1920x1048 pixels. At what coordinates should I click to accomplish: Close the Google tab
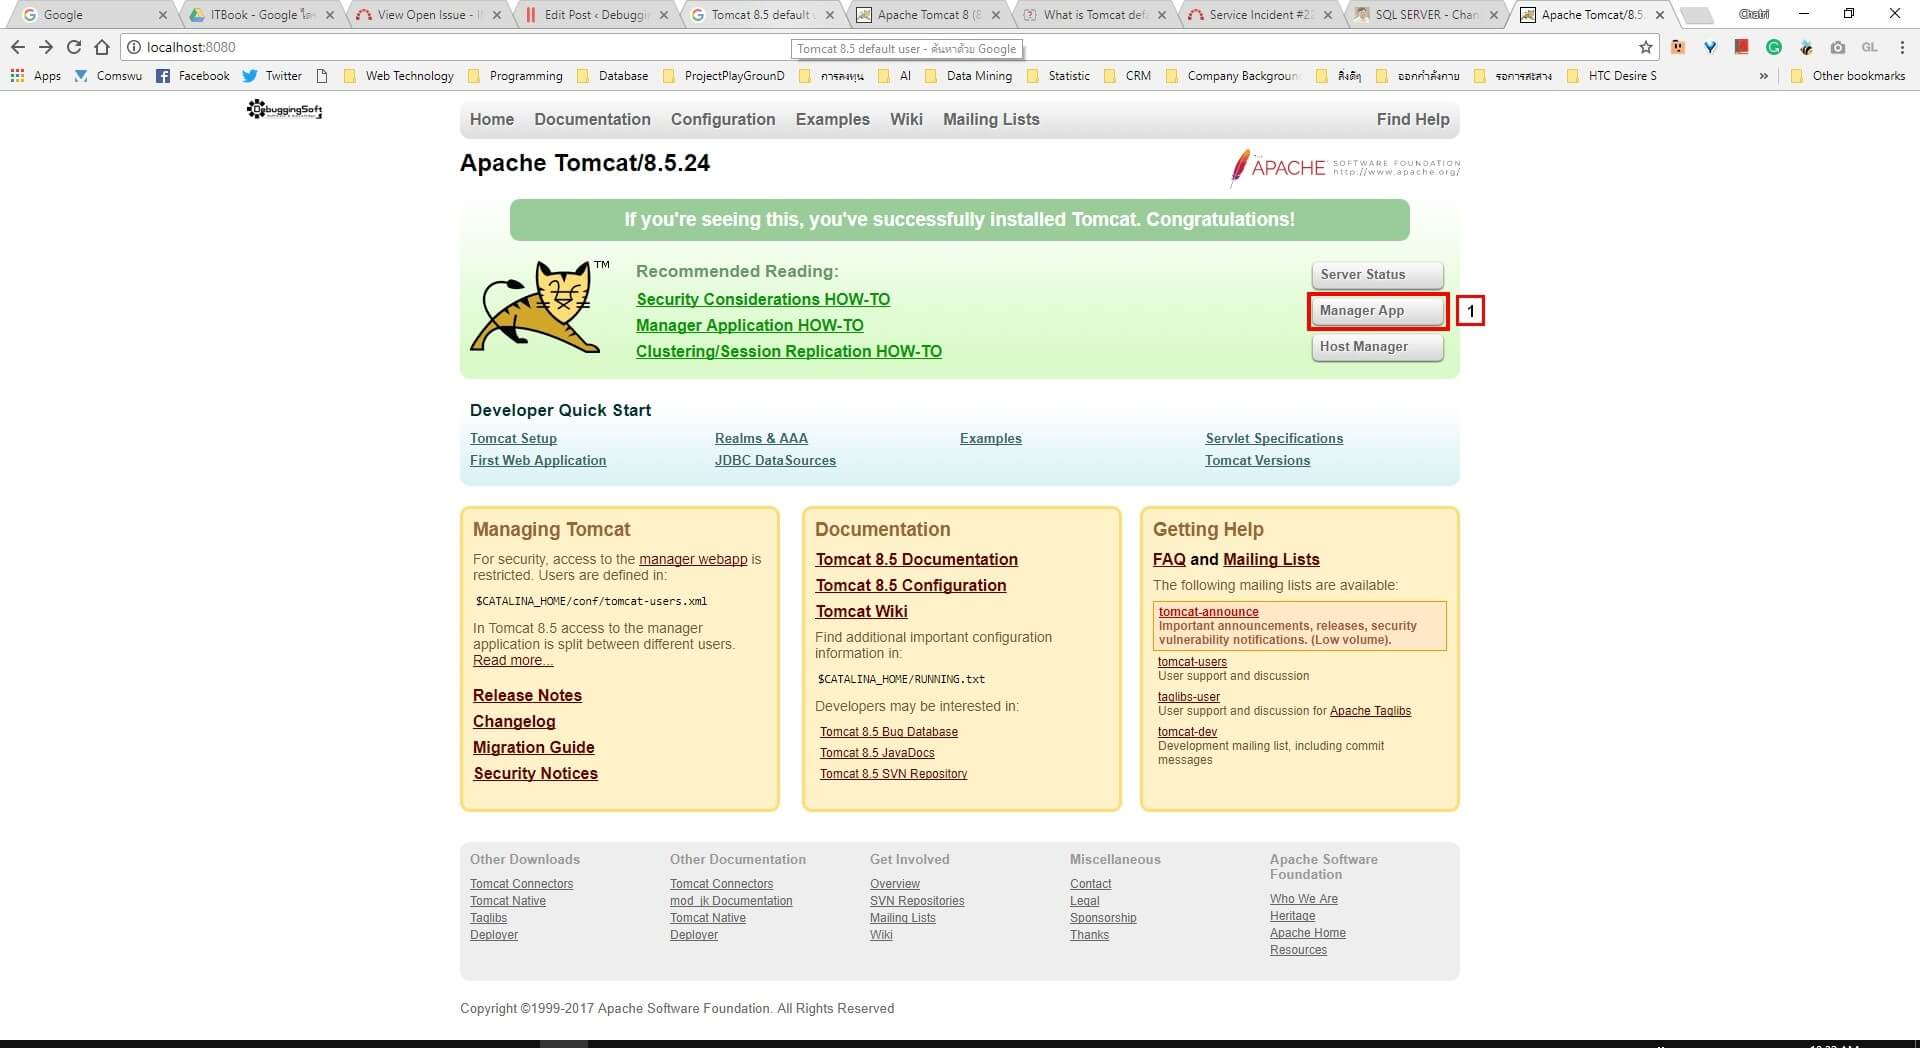click(163, 15)
